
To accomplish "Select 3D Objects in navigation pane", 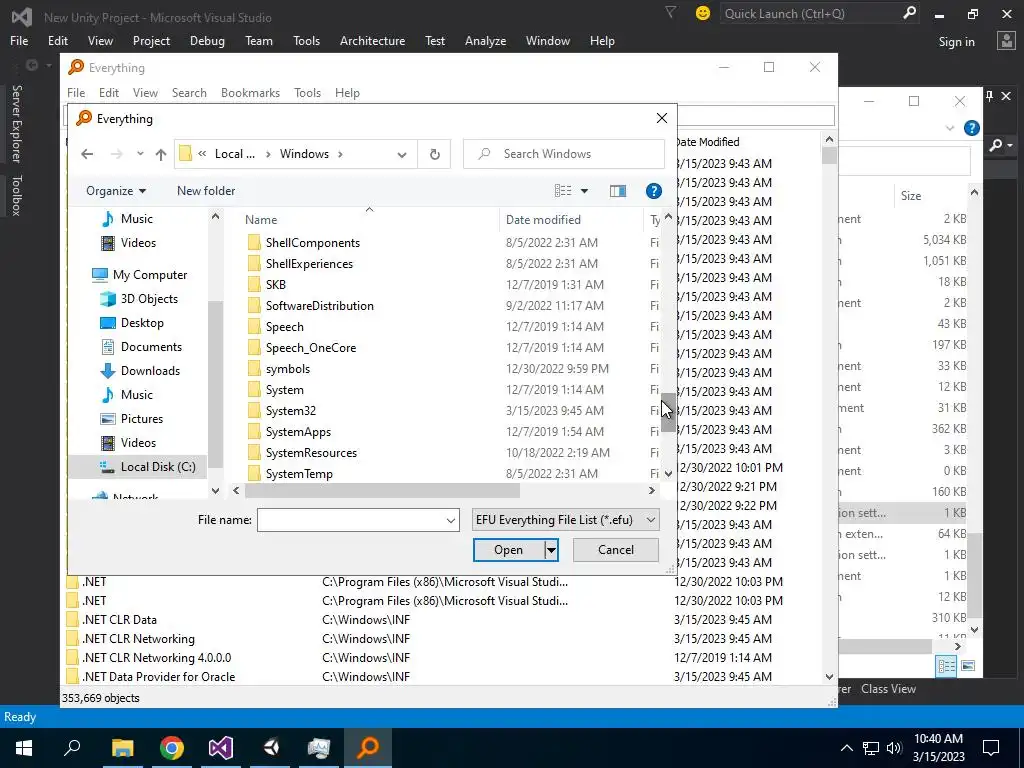I will [149, 299].
